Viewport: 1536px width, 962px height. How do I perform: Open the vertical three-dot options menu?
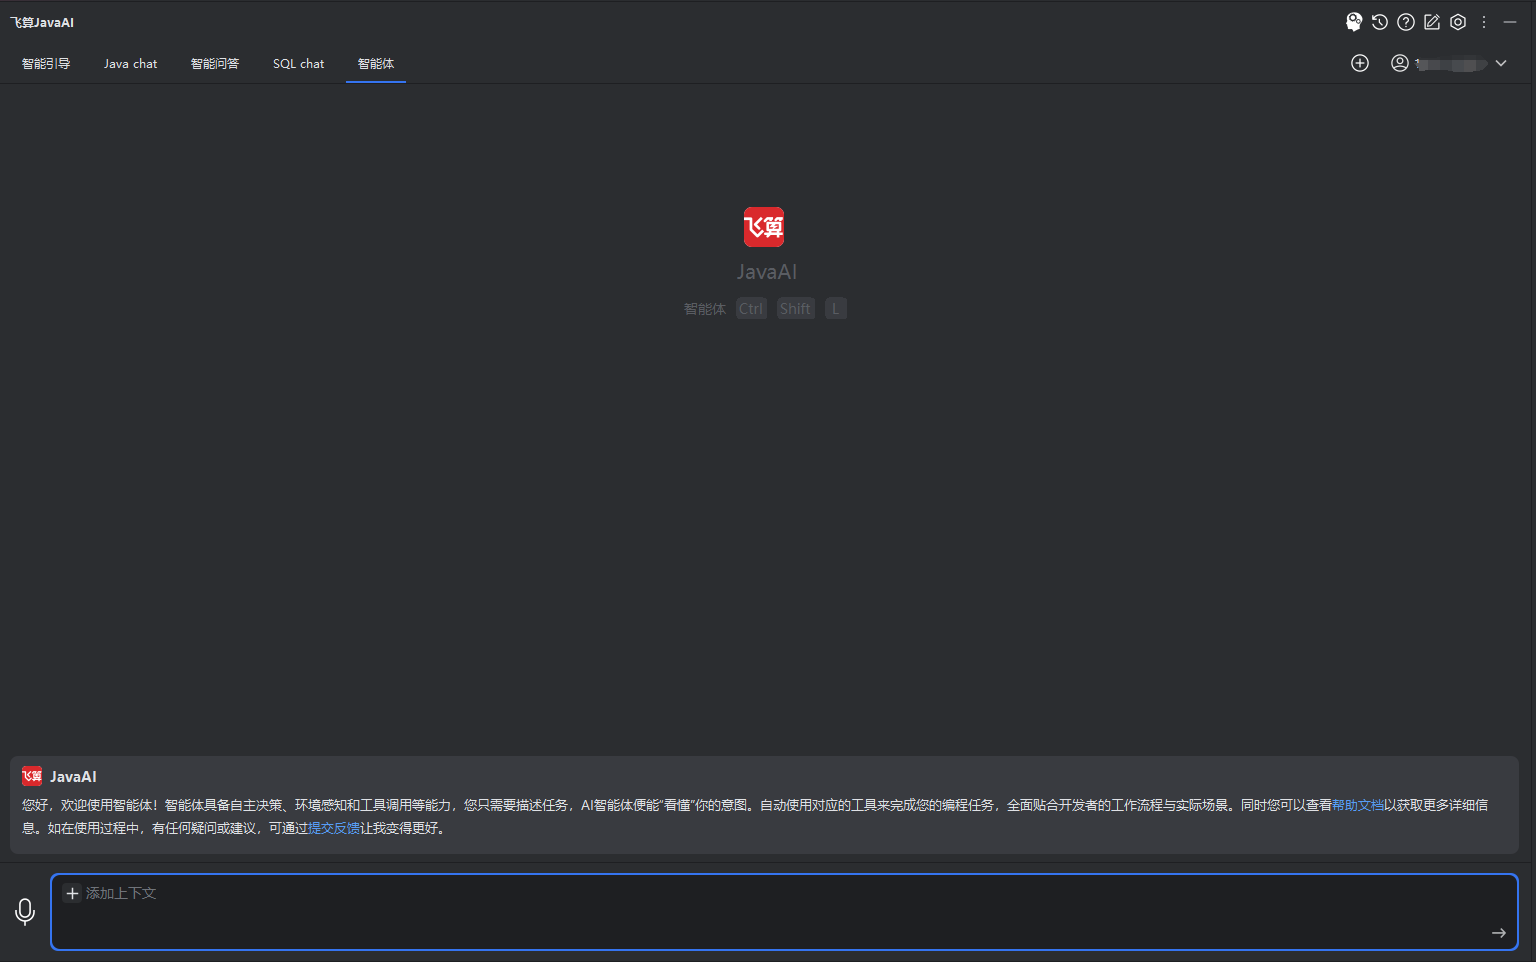click(1484, 22)
